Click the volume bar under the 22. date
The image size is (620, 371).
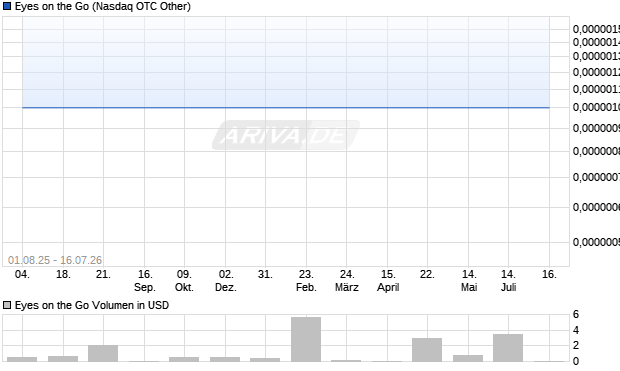coord(427,350)
